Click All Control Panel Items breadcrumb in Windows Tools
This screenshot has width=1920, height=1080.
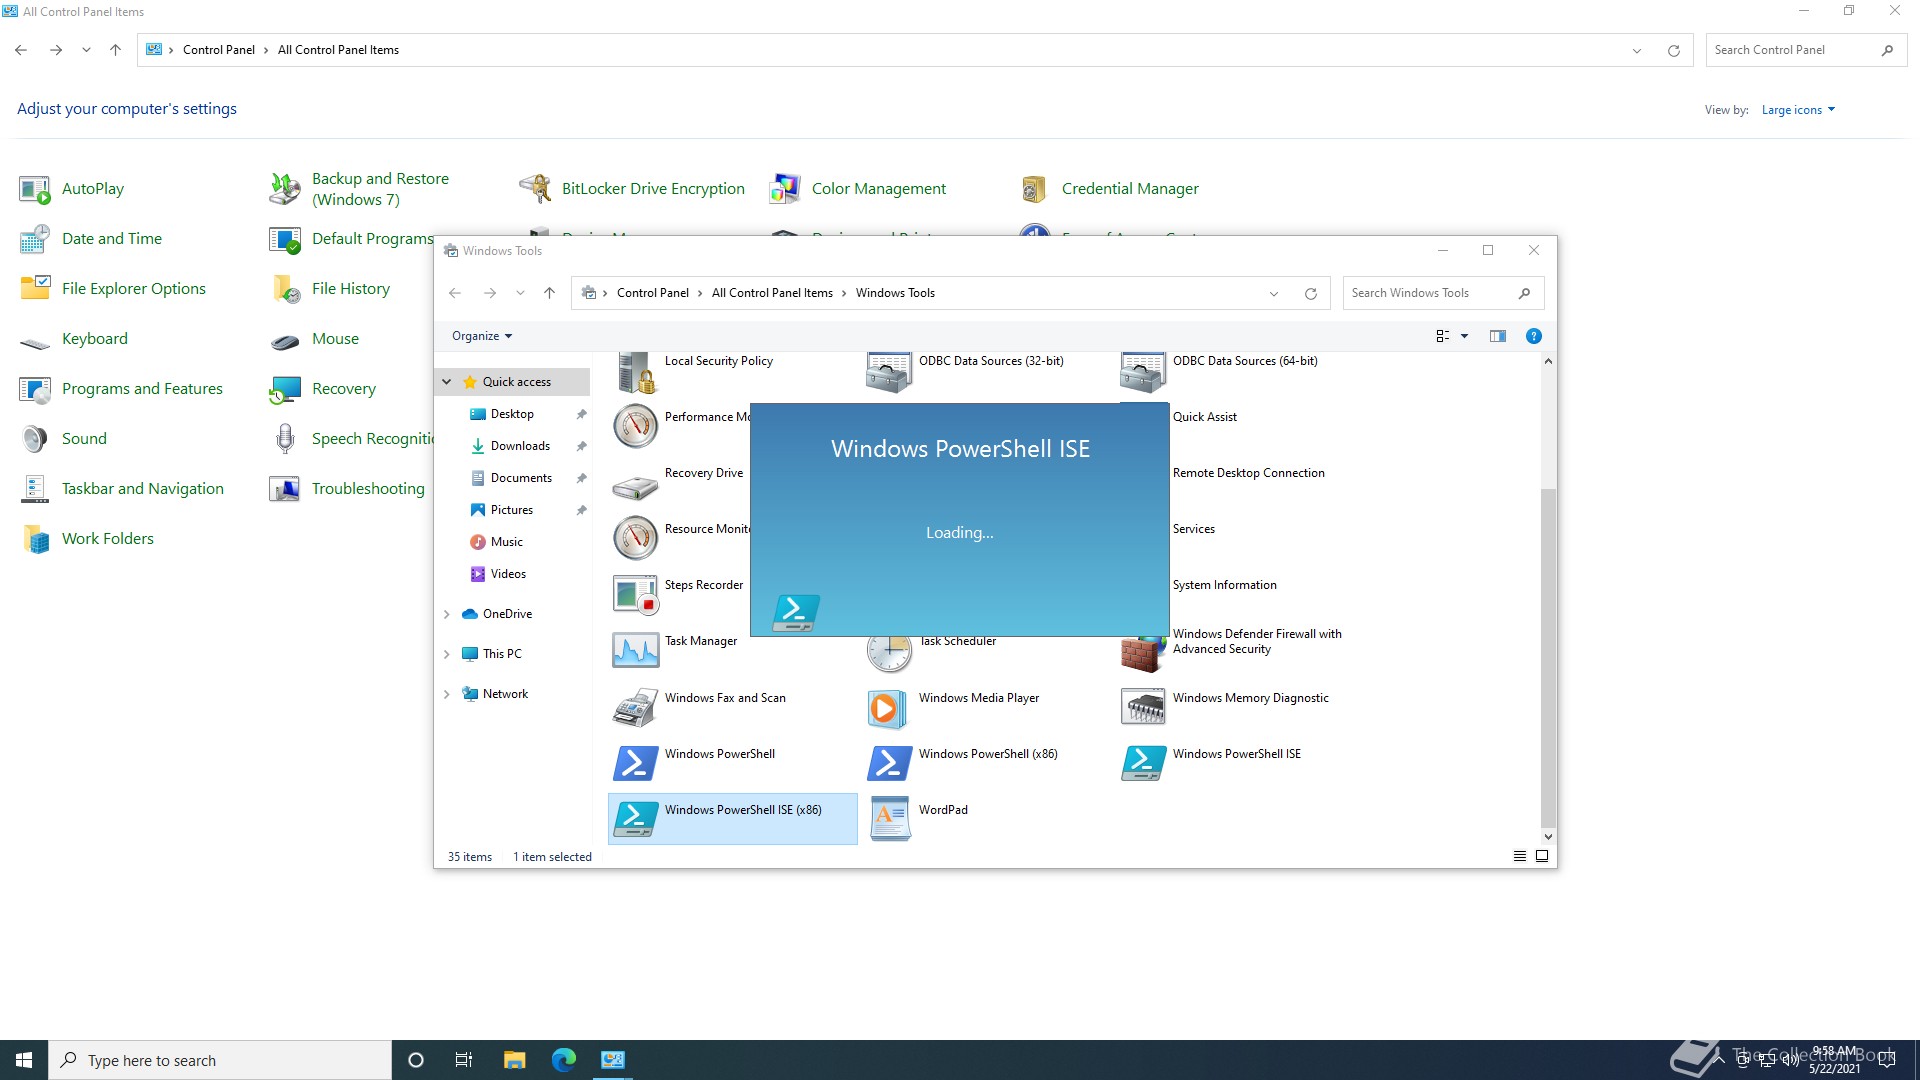click(x=772, y=293)
